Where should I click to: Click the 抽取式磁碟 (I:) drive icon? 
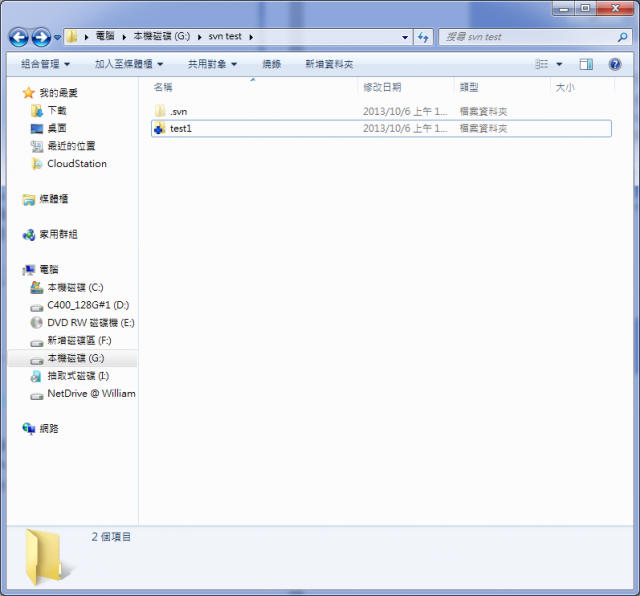tap(36, 376)
